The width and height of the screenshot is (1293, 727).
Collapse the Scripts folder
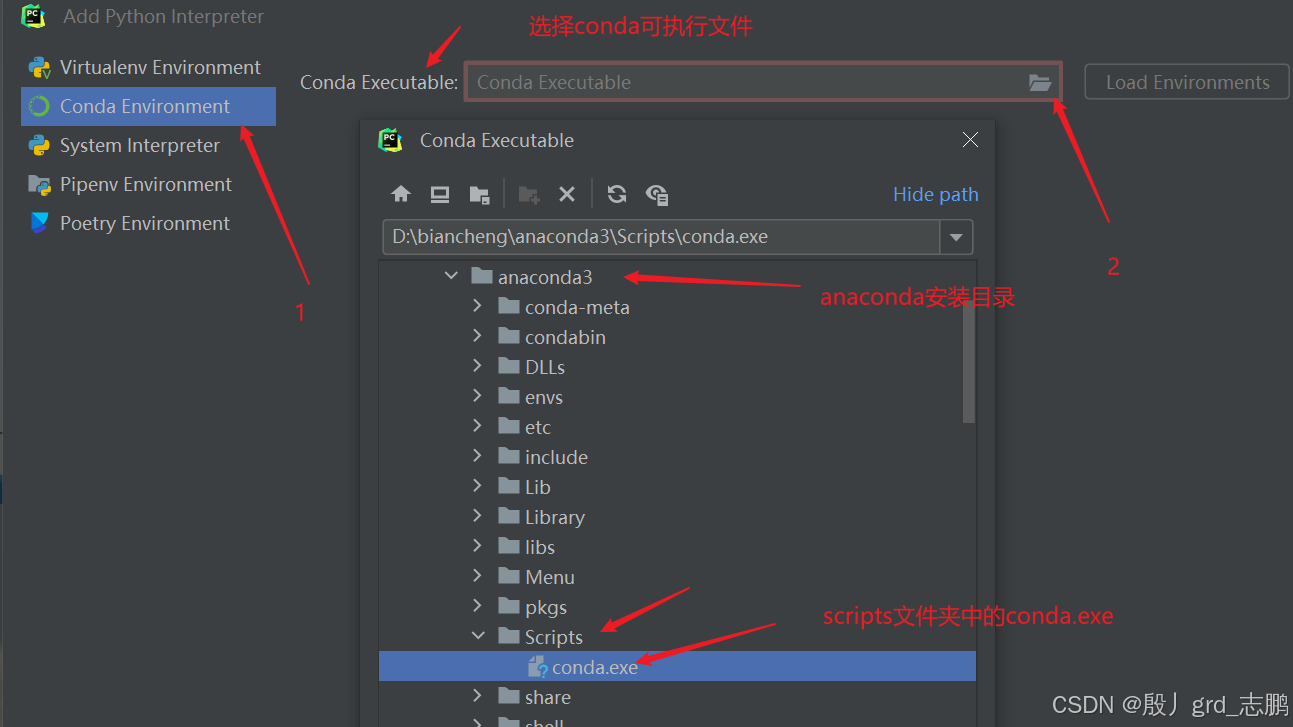click(x=478, y=636)
